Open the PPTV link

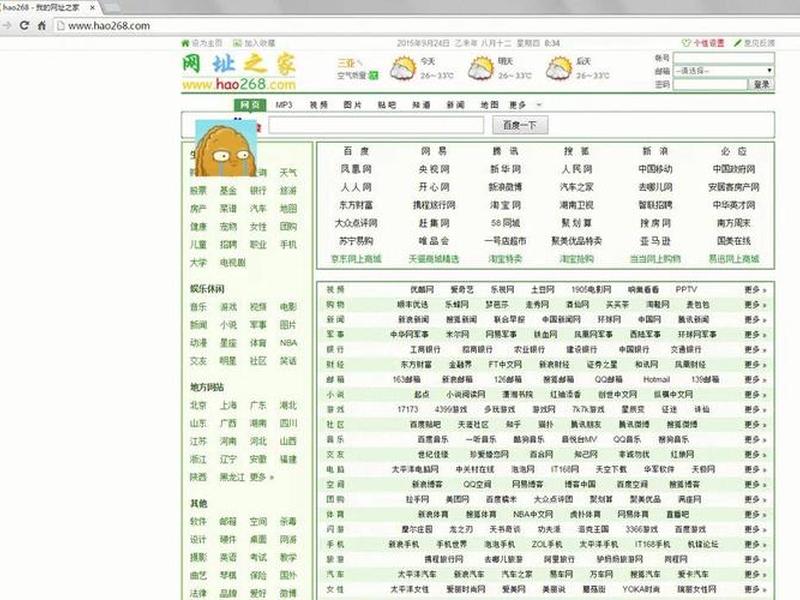point(686,290)
